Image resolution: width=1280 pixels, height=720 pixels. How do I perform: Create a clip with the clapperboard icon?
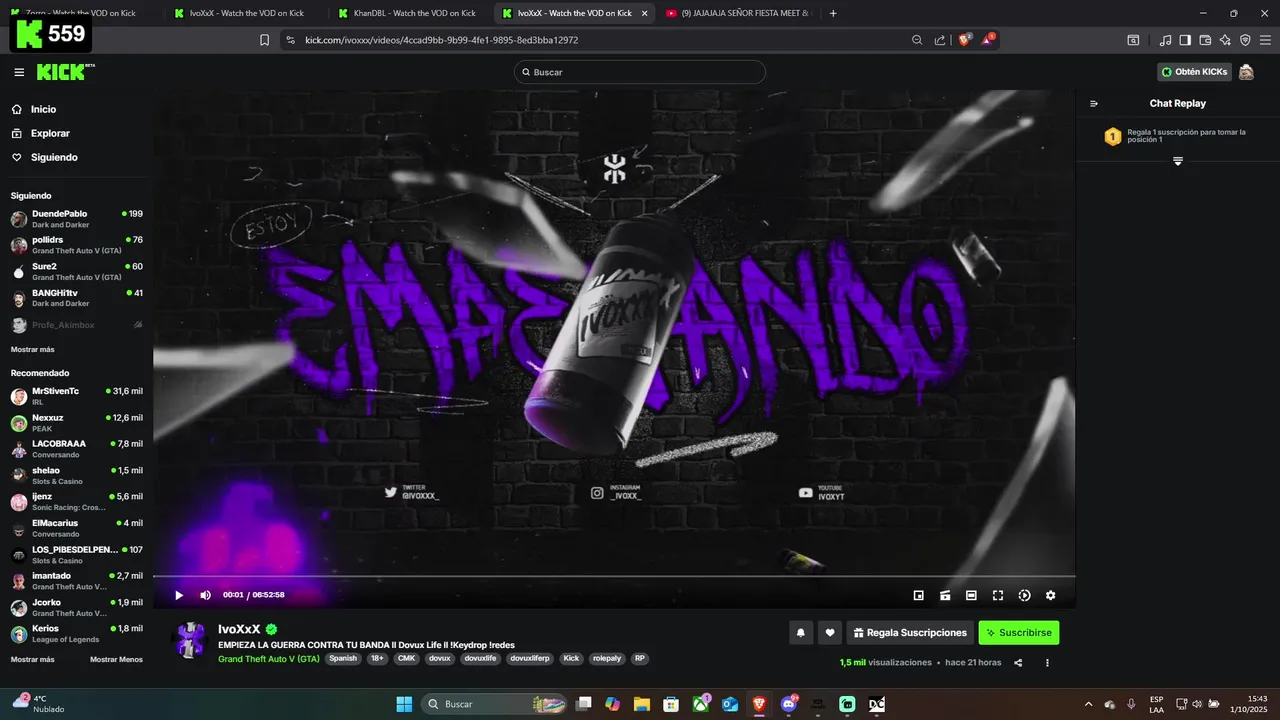pos(945,595)
